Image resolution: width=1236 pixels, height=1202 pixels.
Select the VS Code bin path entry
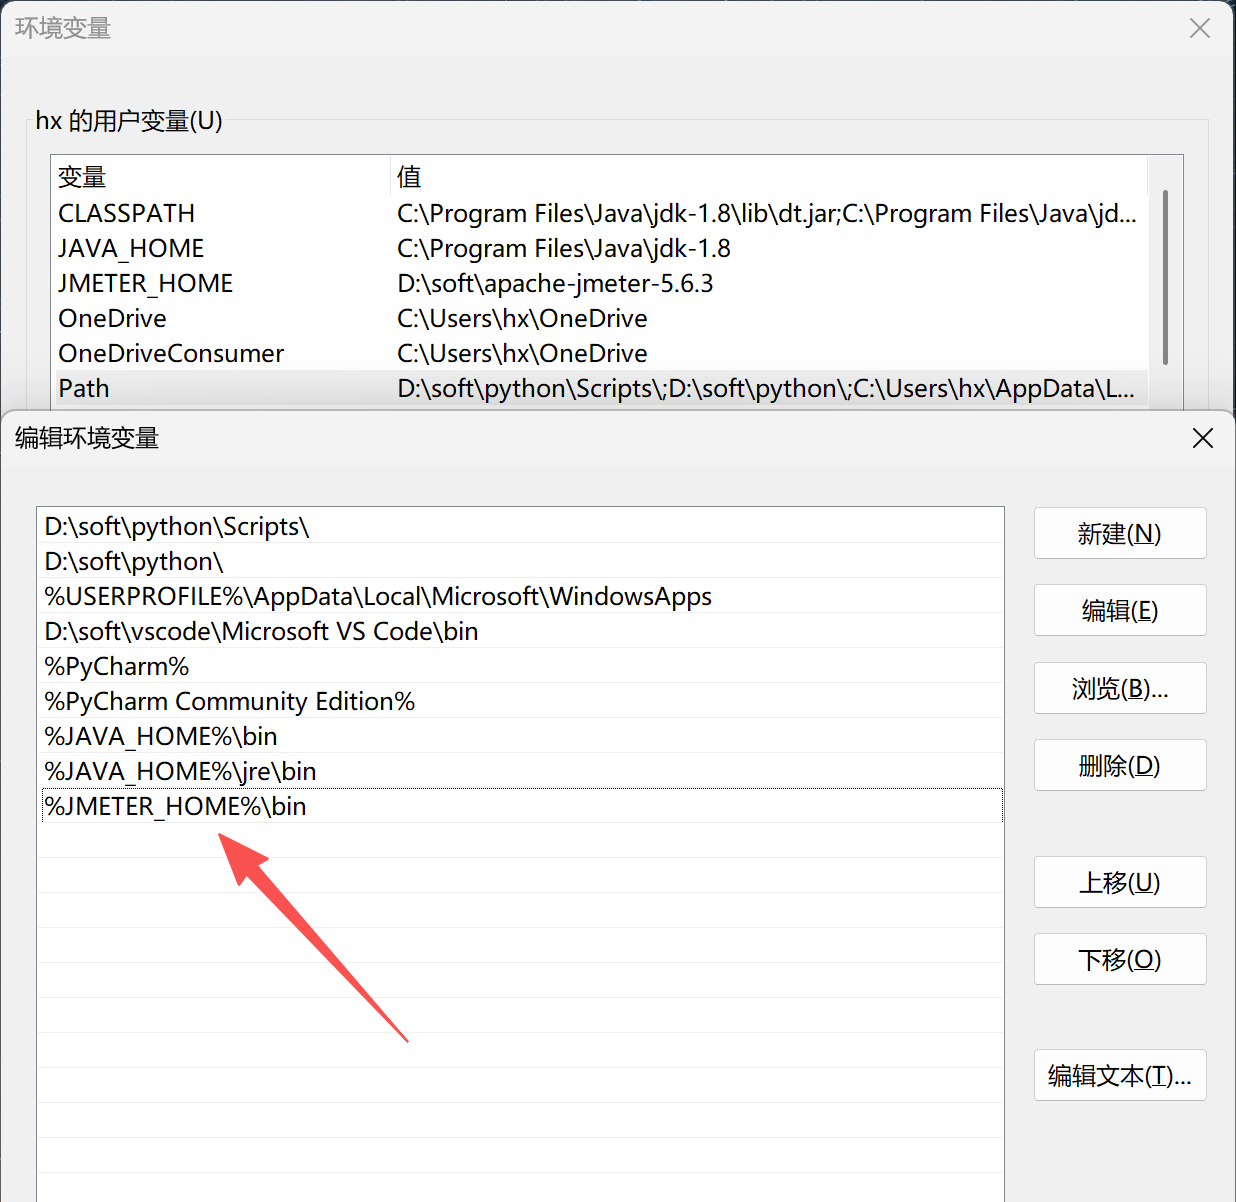click(521, 631)
